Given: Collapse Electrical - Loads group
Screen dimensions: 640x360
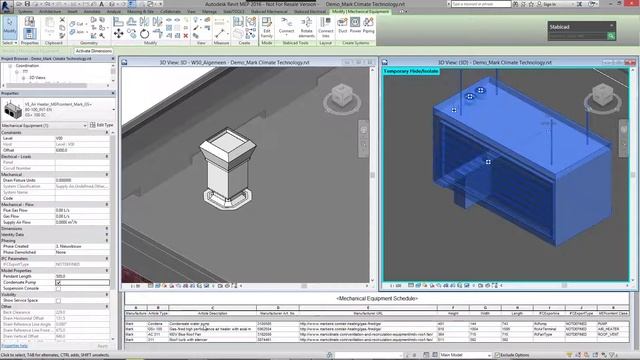Looking at the screenshot, I should (x=107, y=156).
